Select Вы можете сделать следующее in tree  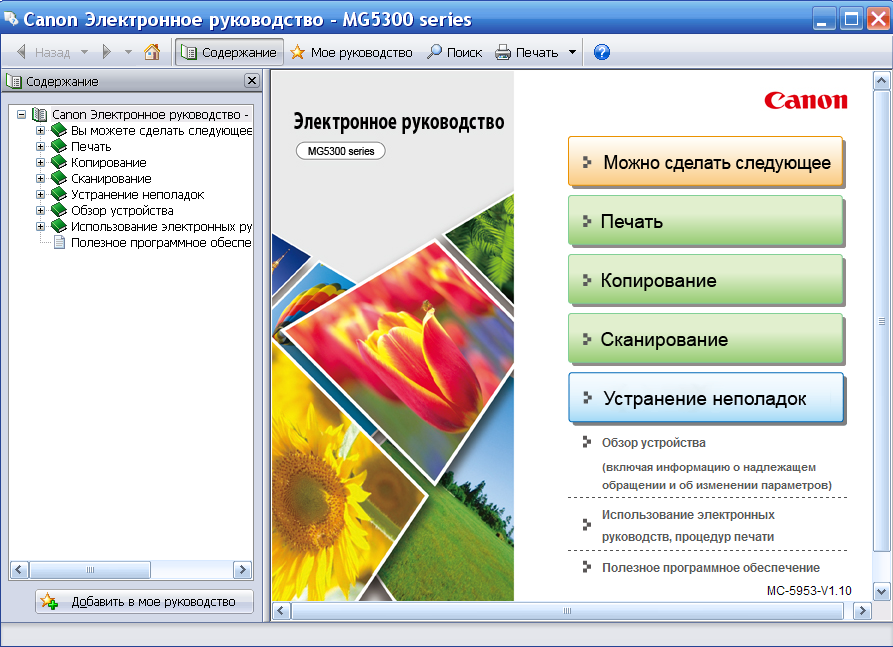(161, 130)
